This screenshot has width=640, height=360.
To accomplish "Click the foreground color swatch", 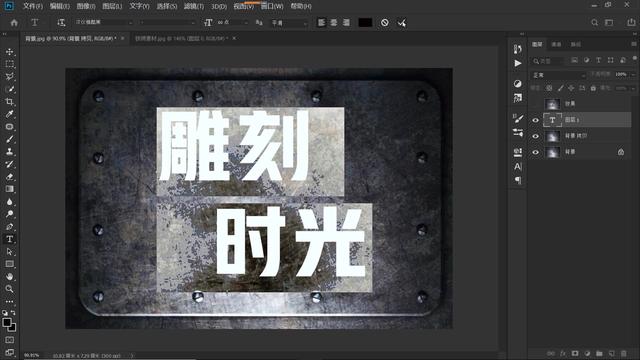I will click(x=7, y=322).
